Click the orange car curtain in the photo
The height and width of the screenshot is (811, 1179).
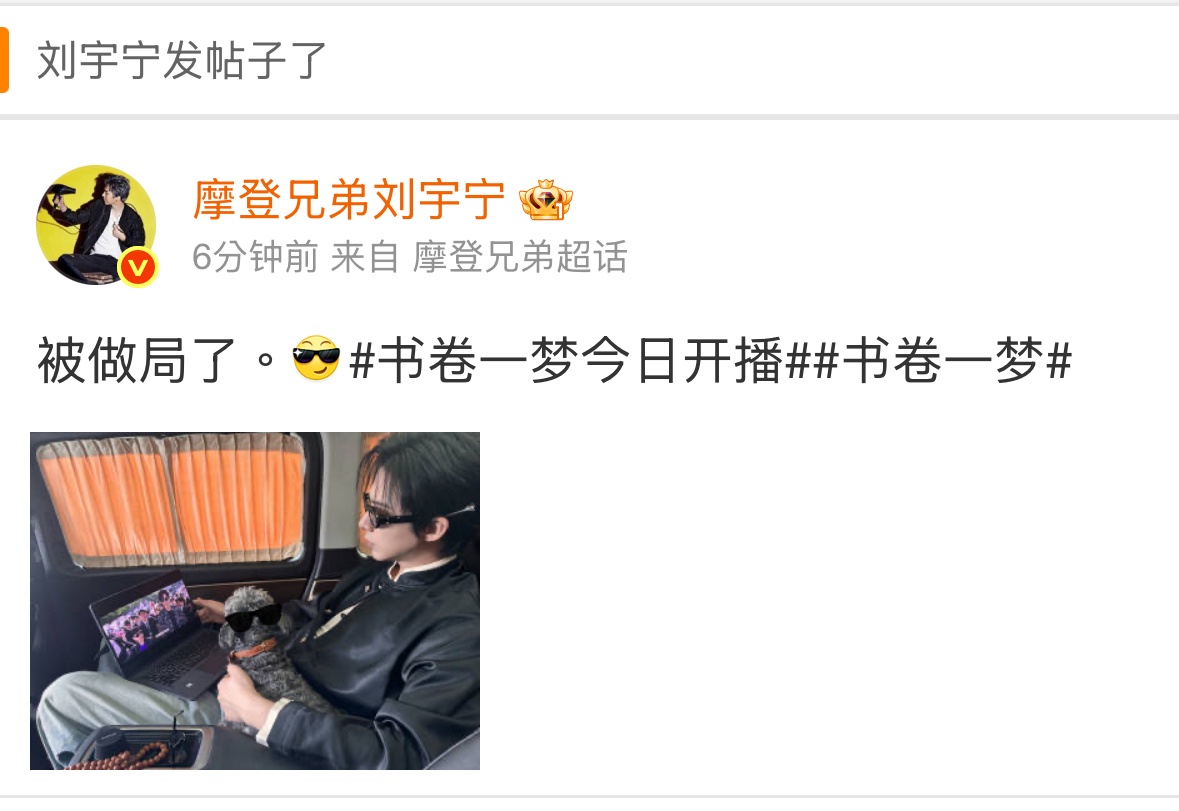(171, 500)
